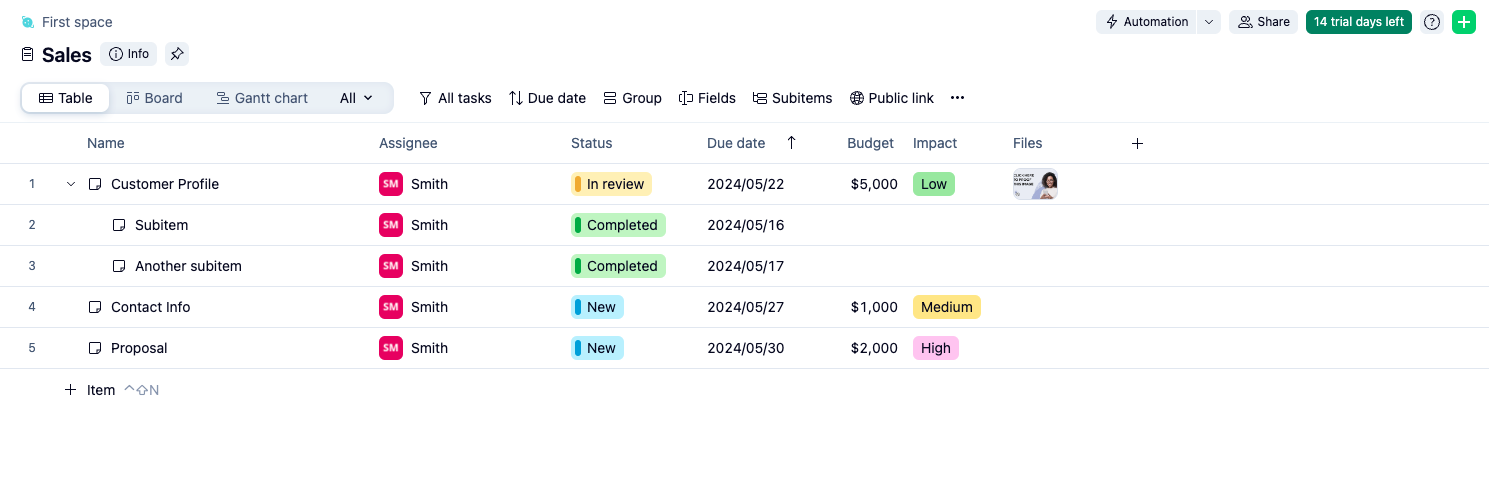Image resolution: width=1489 pixels, height=496 pixels.
Task: Click the Smith avatar in Customer Profile row
Action: (x=391, y=184)
